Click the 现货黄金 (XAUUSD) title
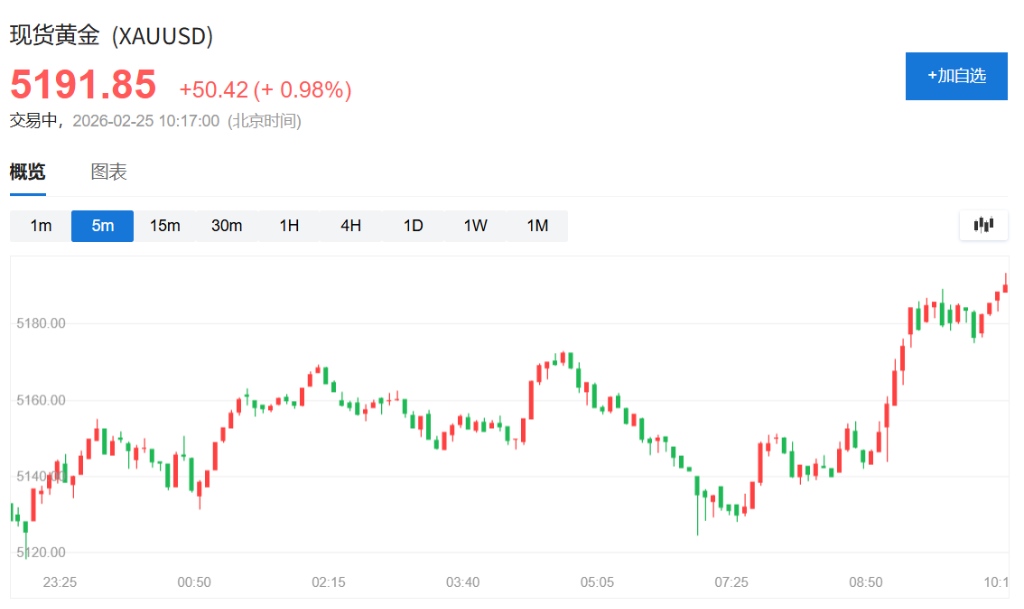Screen dimensions: 1024x609 pyautogui.click(x=112, y=36)
